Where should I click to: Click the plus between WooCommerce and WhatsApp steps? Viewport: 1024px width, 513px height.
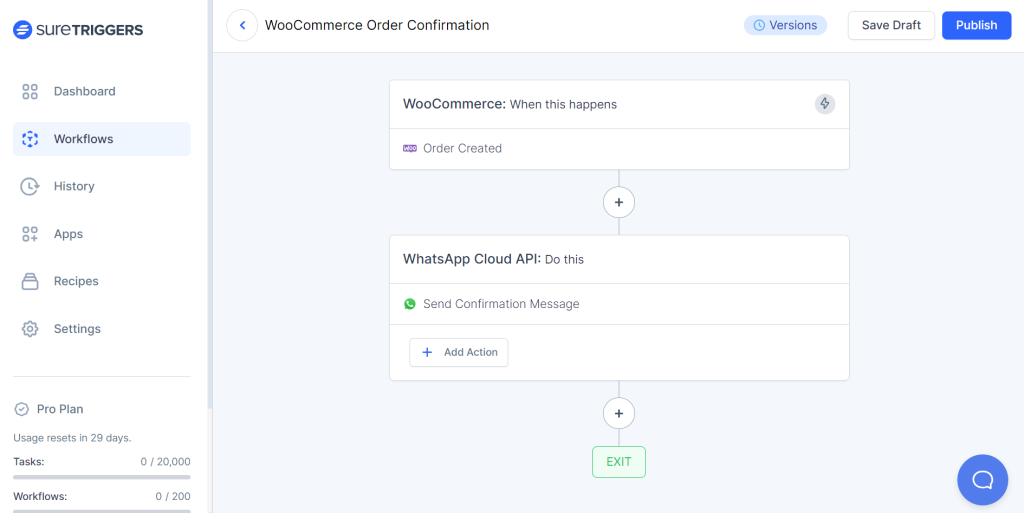[619, 202]
